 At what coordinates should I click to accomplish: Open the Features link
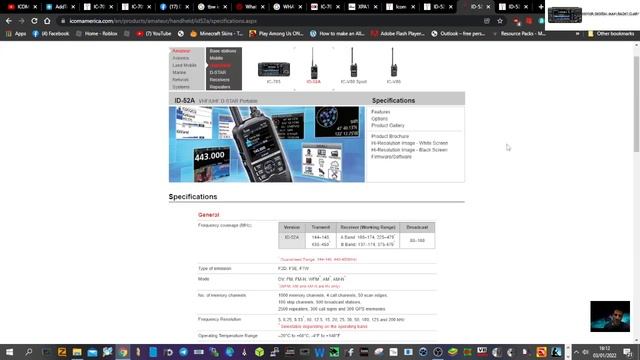point(380,112)
